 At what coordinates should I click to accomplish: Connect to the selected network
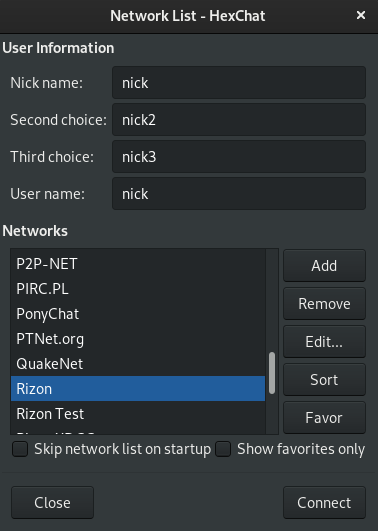click(x=324, y=503)
